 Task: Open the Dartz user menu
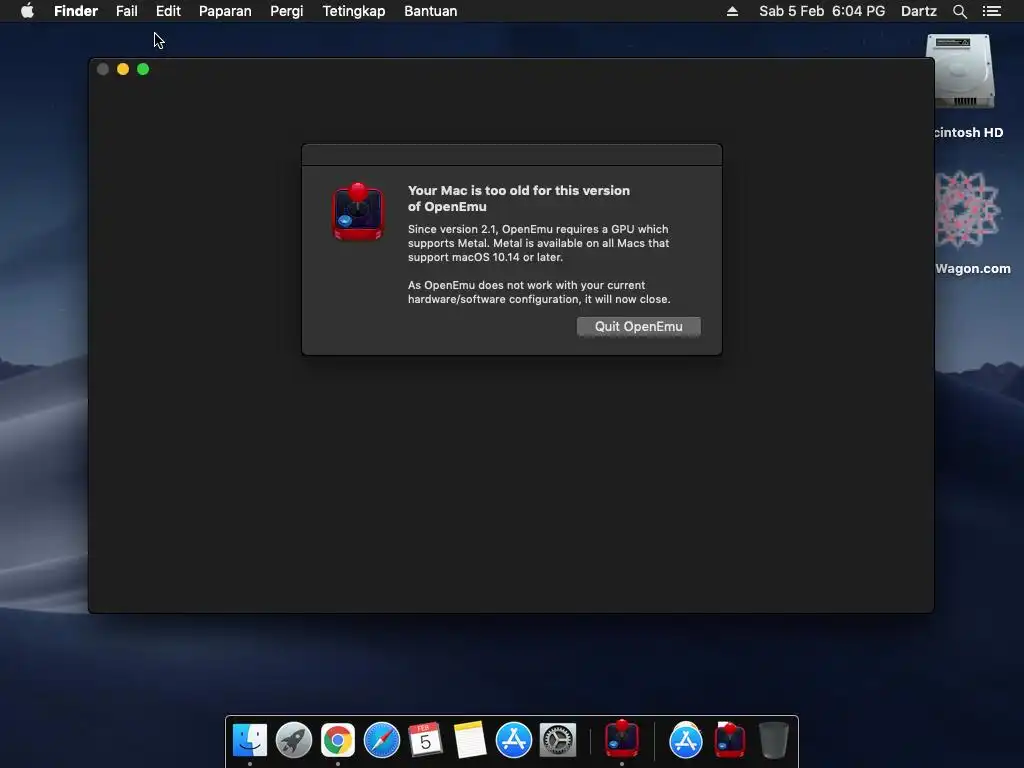918,11
